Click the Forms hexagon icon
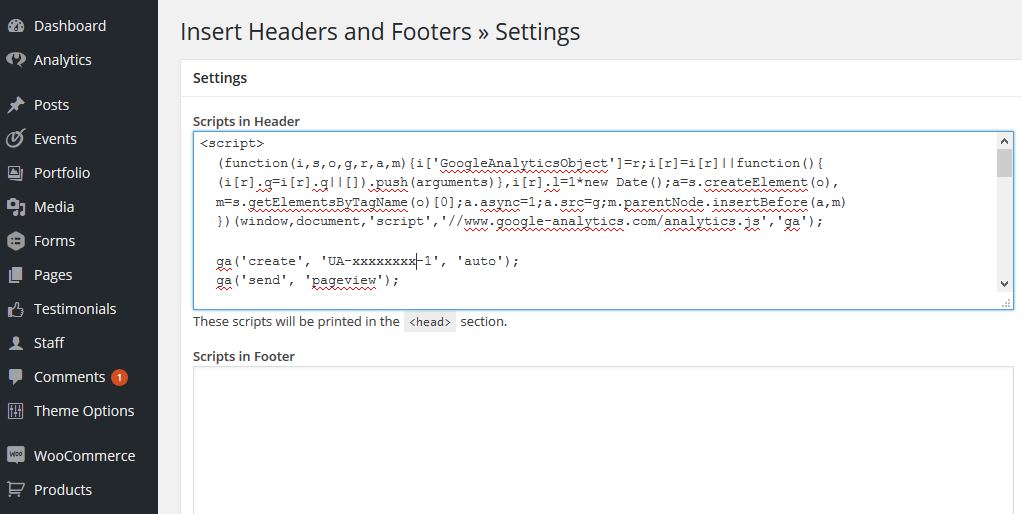The width and height of the screenshot is (1022, 514). pyautogui.click(x=16, y=241)
